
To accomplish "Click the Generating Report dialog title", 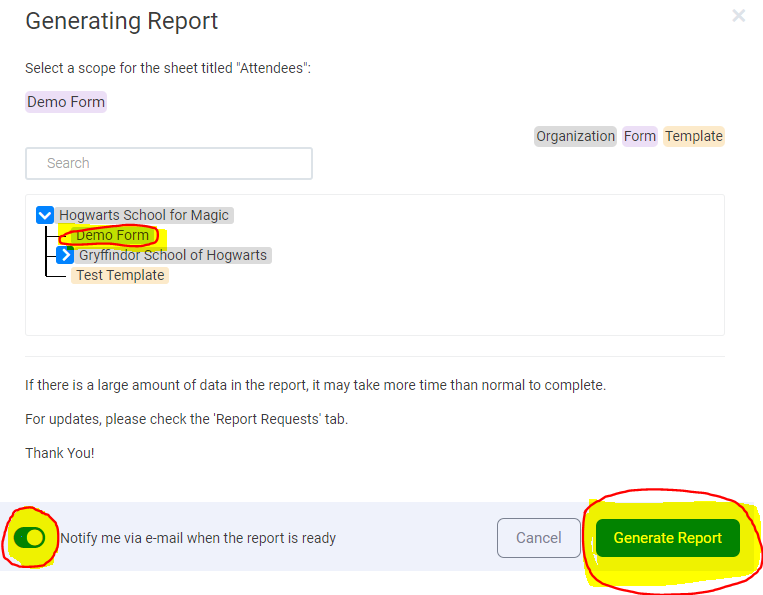I will click(x=121, y=21).
